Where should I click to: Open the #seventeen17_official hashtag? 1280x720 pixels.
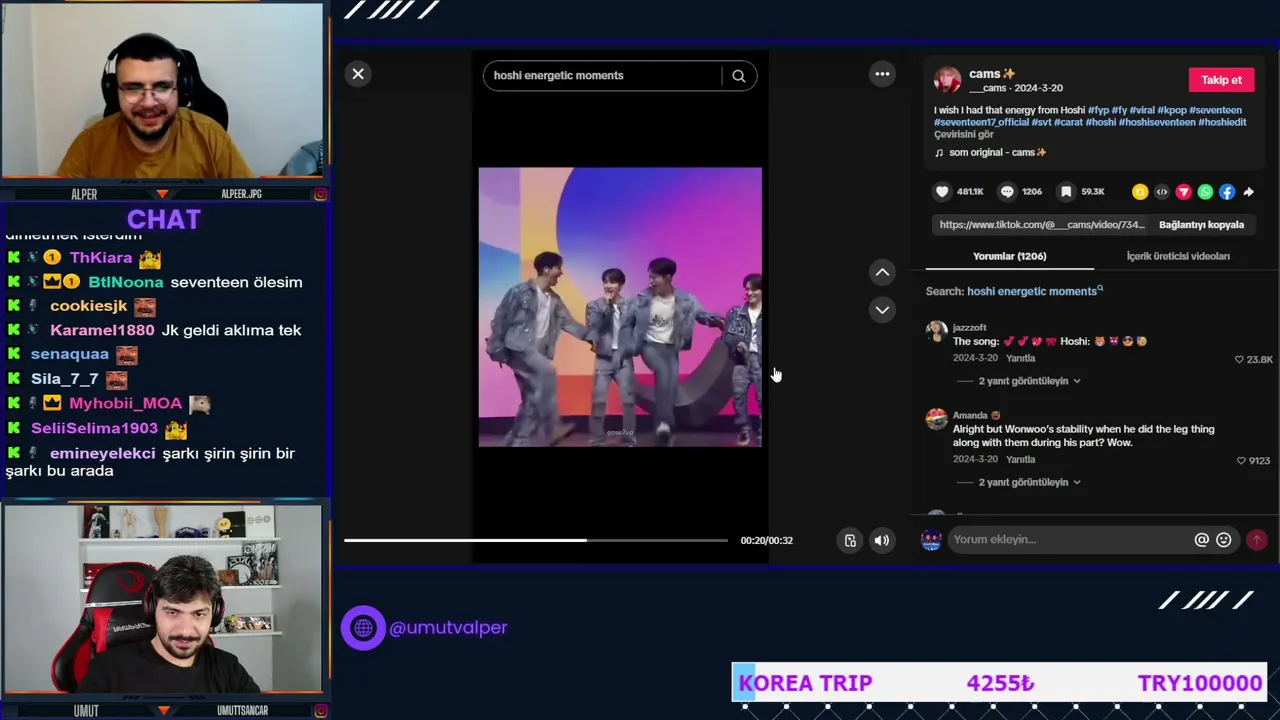(981, 122)
